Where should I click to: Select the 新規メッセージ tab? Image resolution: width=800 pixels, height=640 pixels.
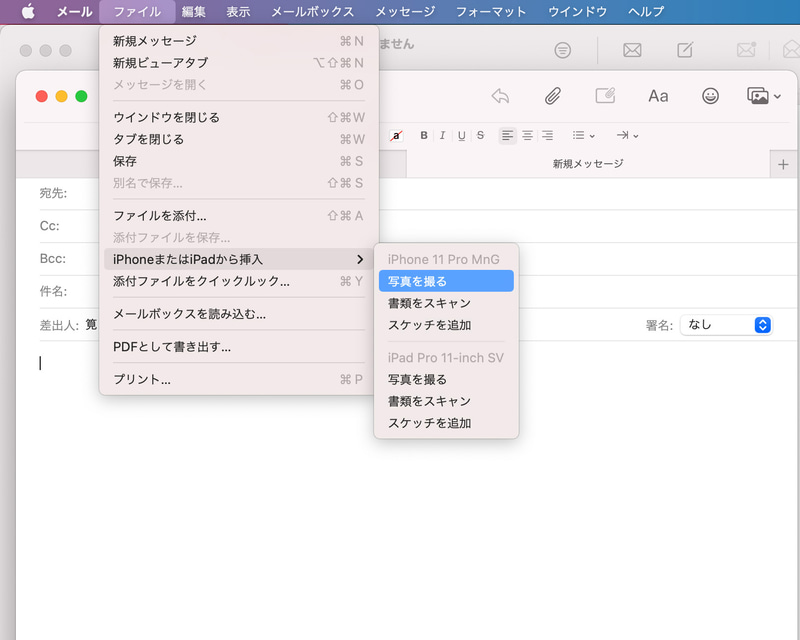pos(588,164)
